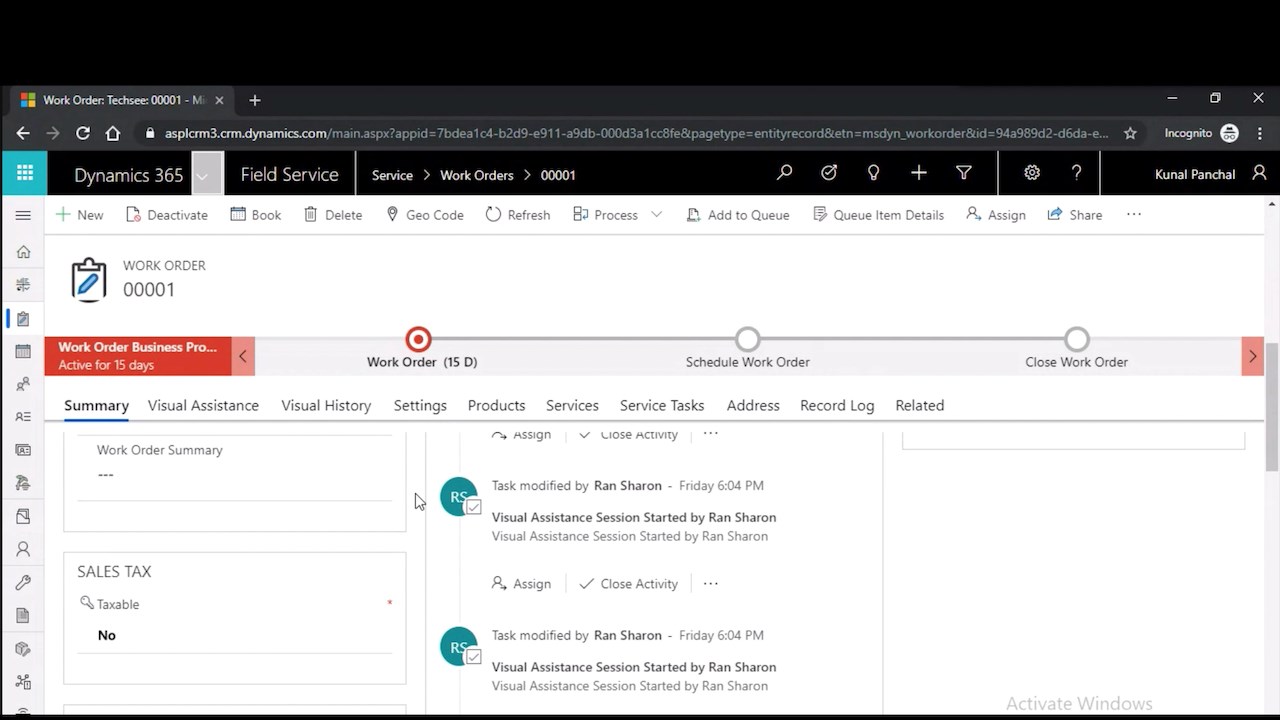1280x720 pixels.
Task: Click Field Service app name
Action: tap(289, 174)
